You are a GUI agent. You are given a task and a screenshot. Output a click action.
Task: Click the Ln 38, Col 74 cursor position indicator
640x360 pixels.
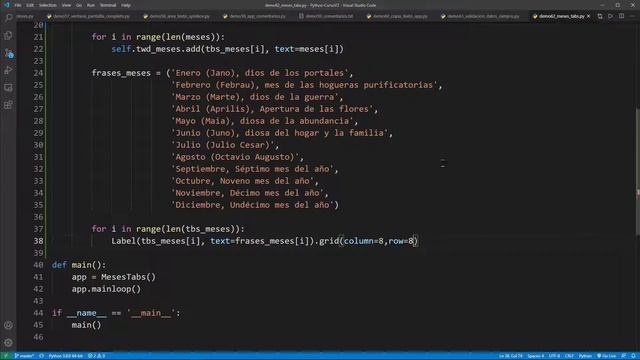pyautogui.click(x=511, y=356)
